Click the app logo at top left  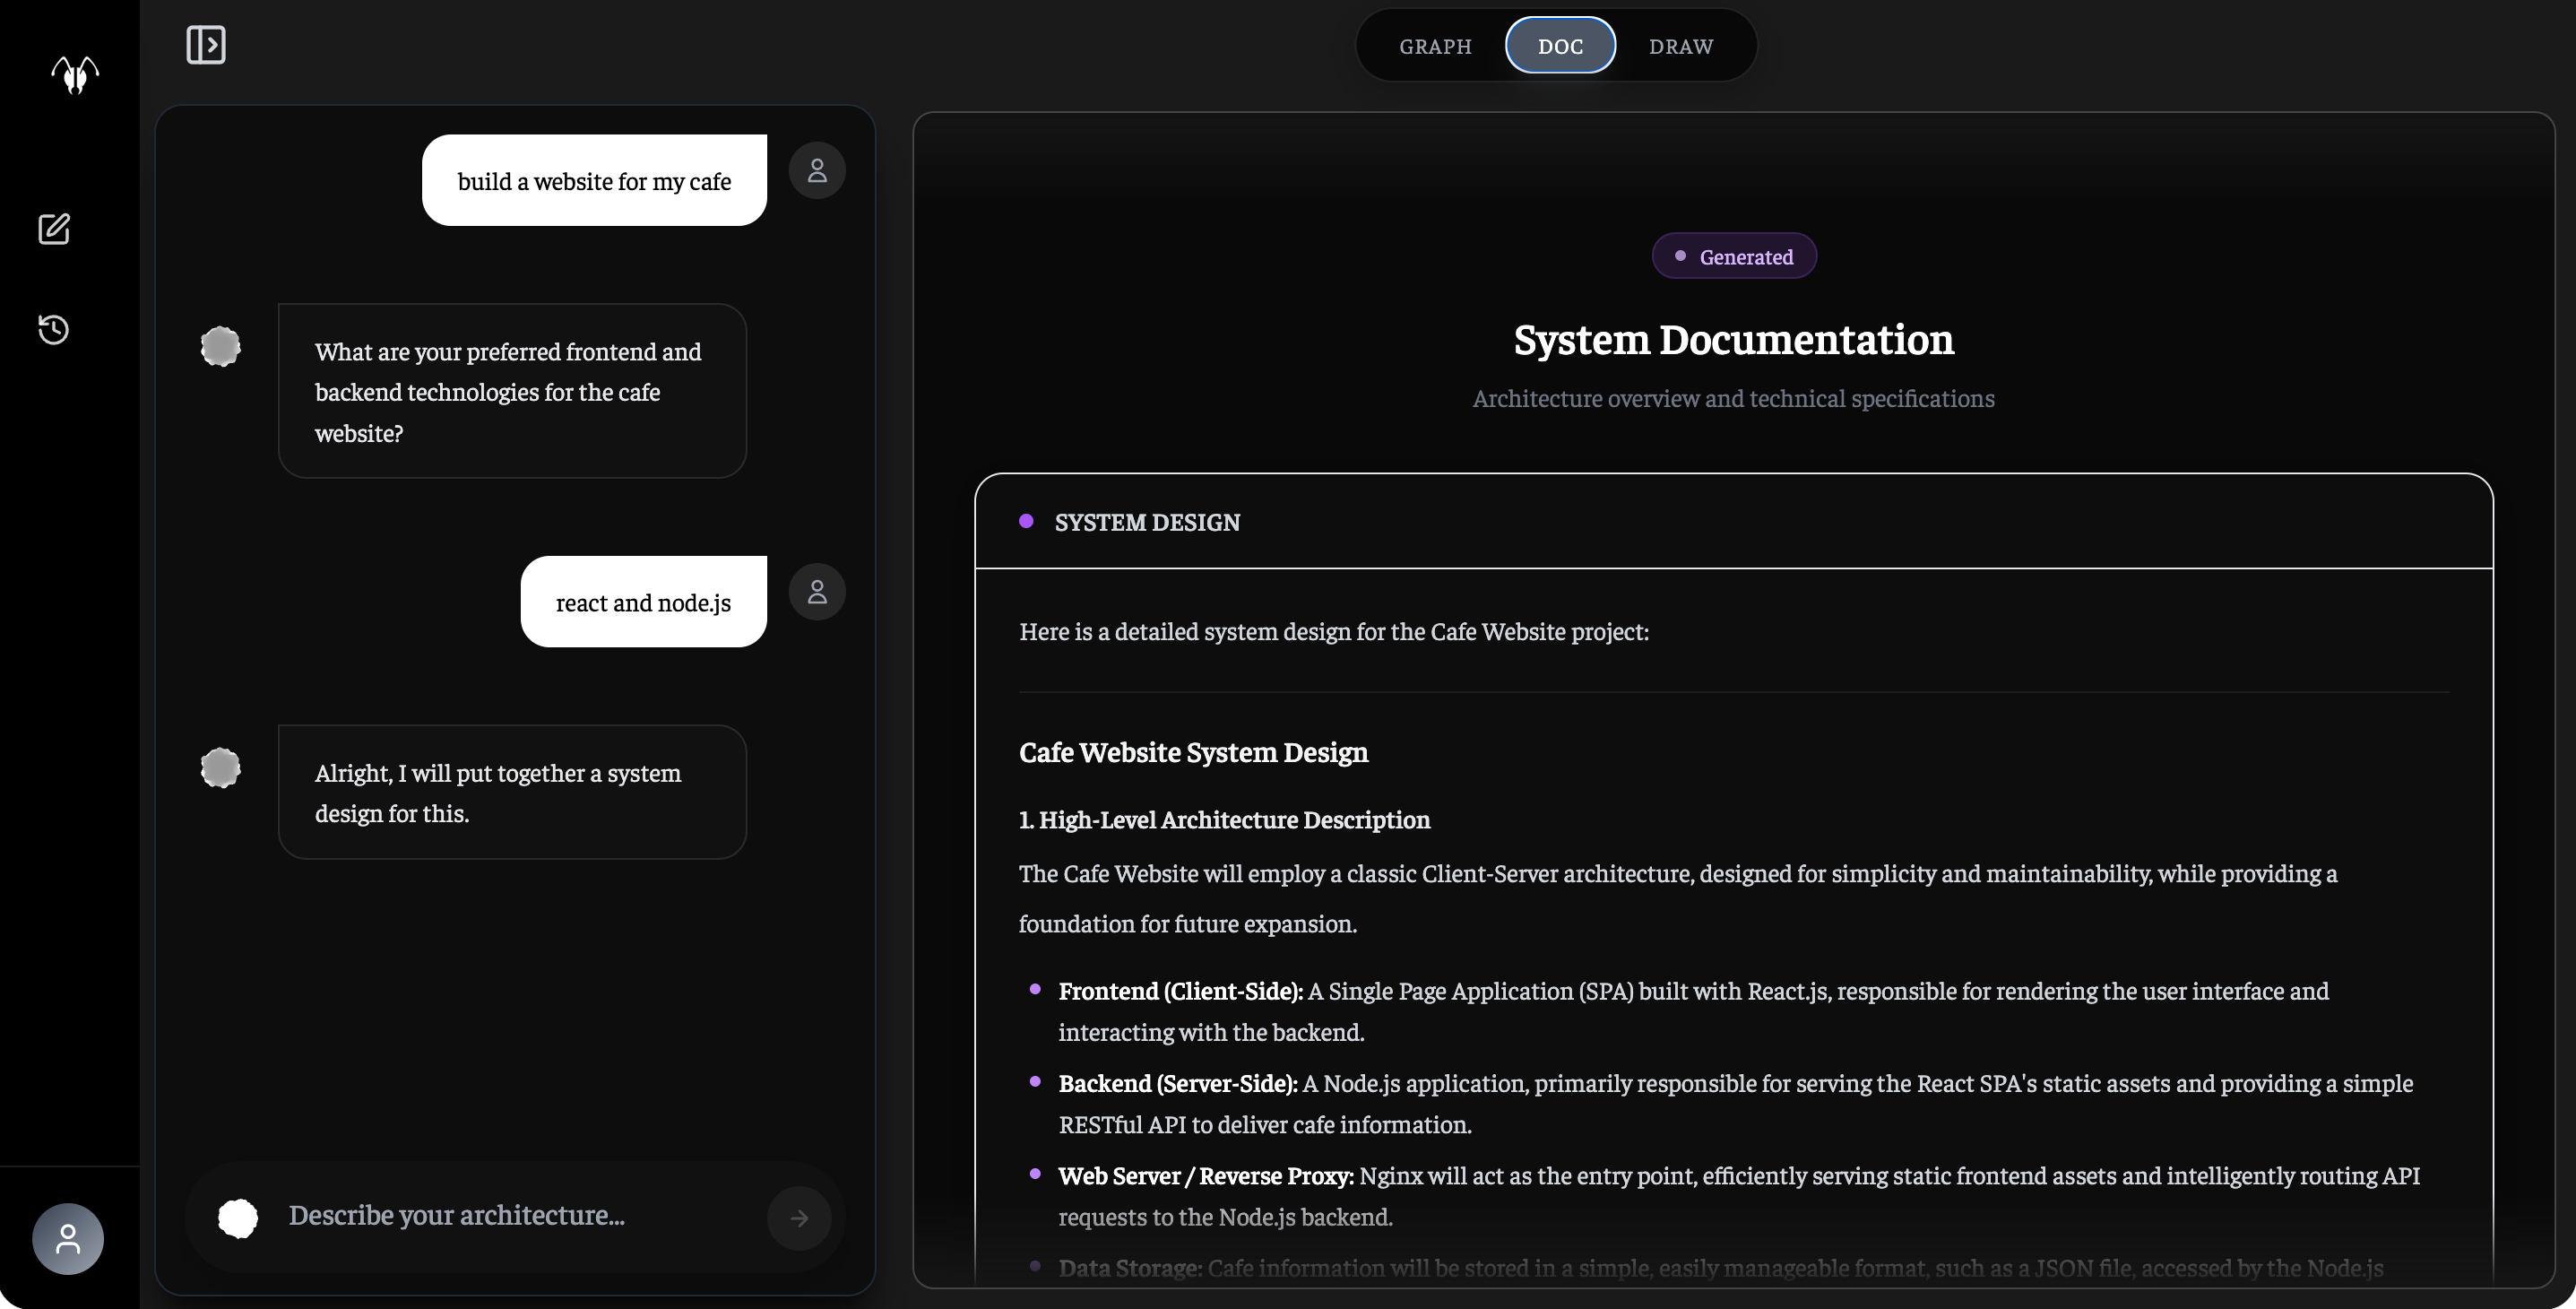click(x=75, y=74)
